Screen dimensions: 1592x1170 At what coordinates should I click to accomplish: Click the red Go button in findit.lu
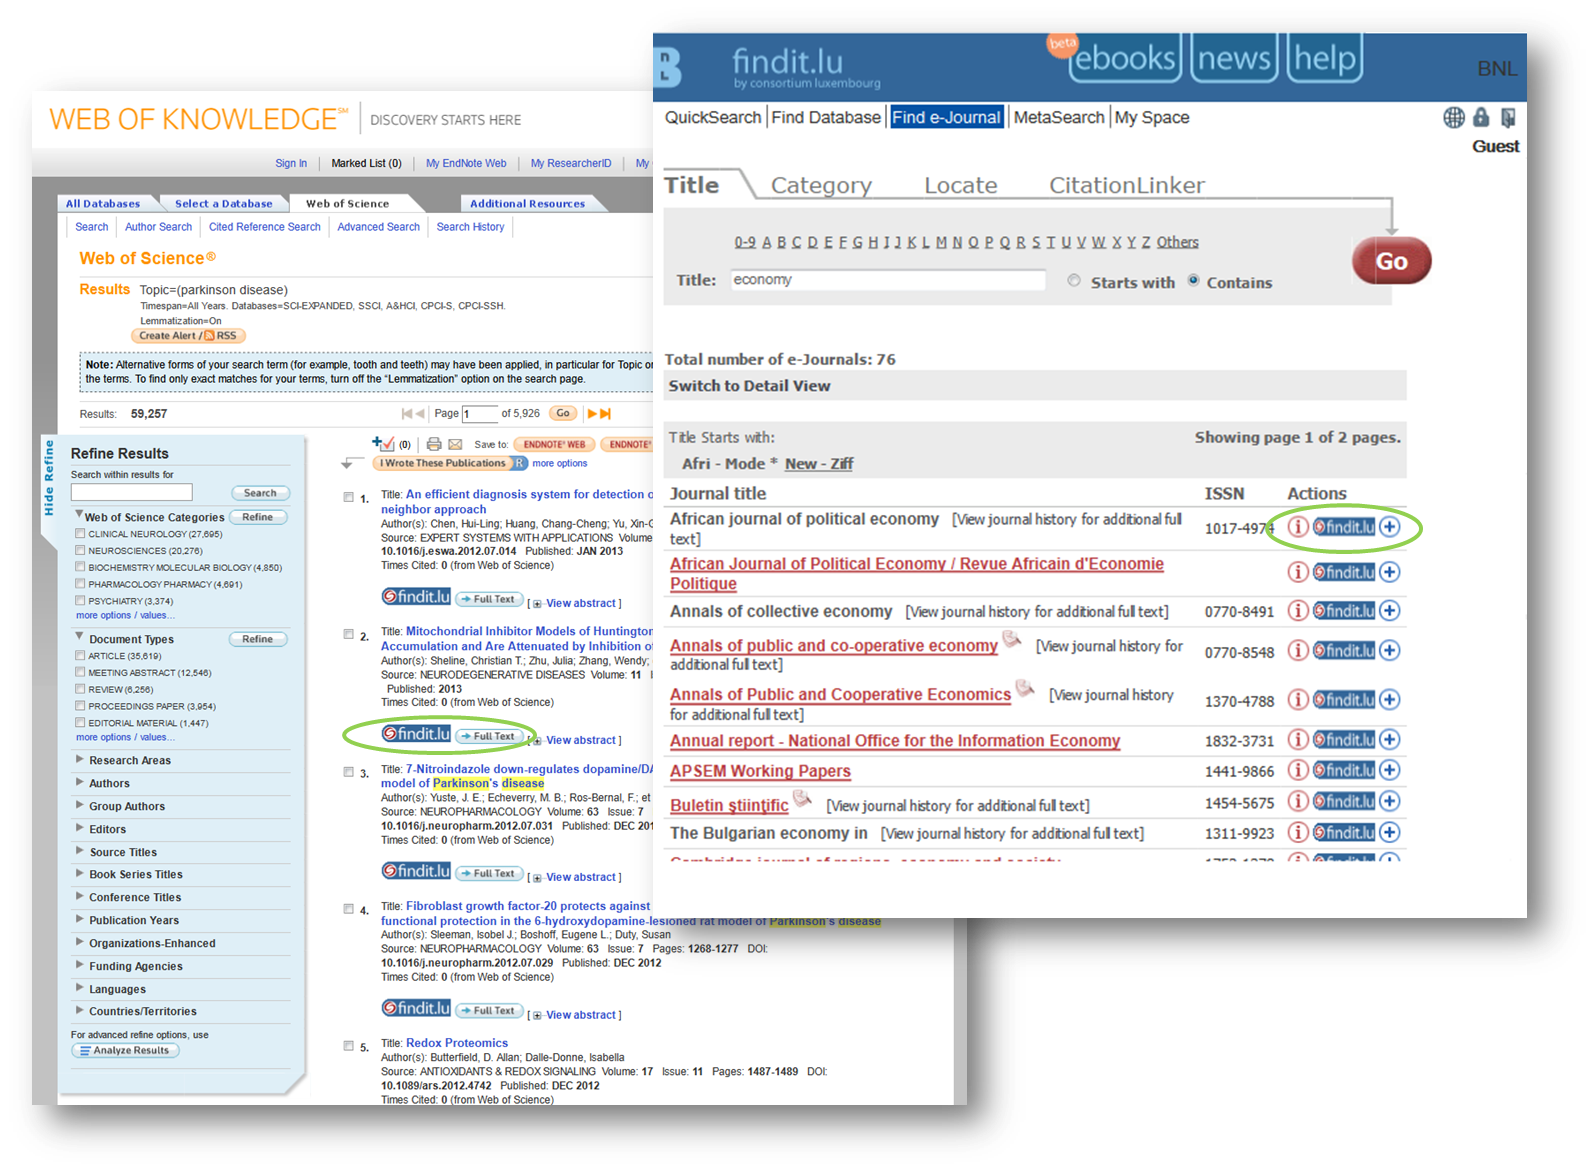click(x=1391, y=261)
